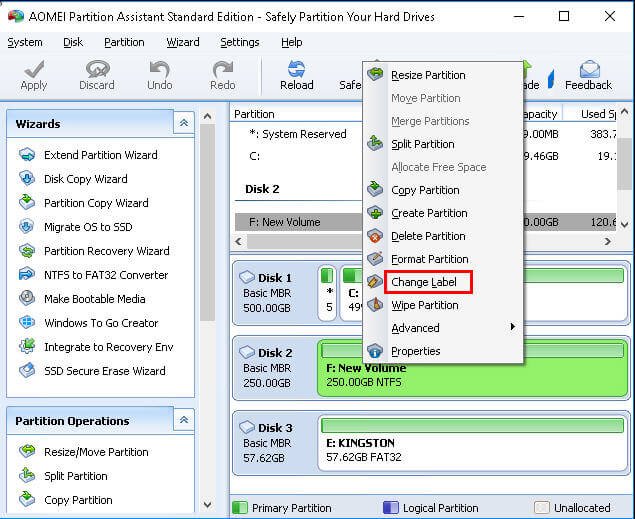Click the Disk Copy Wizard icon
The image size is (635, 519).
point(27,179)
